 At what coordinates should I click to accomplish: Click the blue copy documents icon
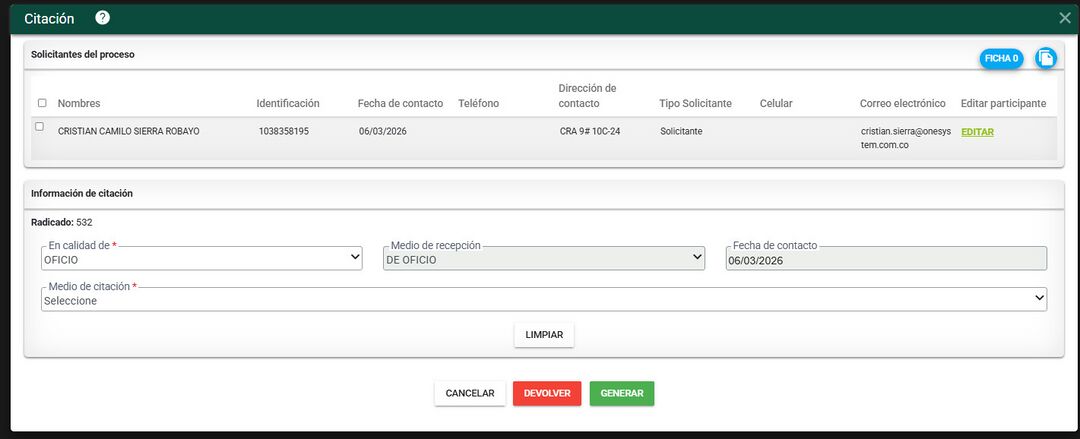(1045, 58)
